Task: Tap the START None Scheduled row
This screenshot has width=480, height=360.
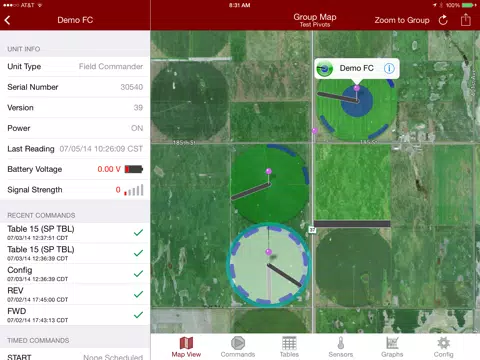Action: 75,355
